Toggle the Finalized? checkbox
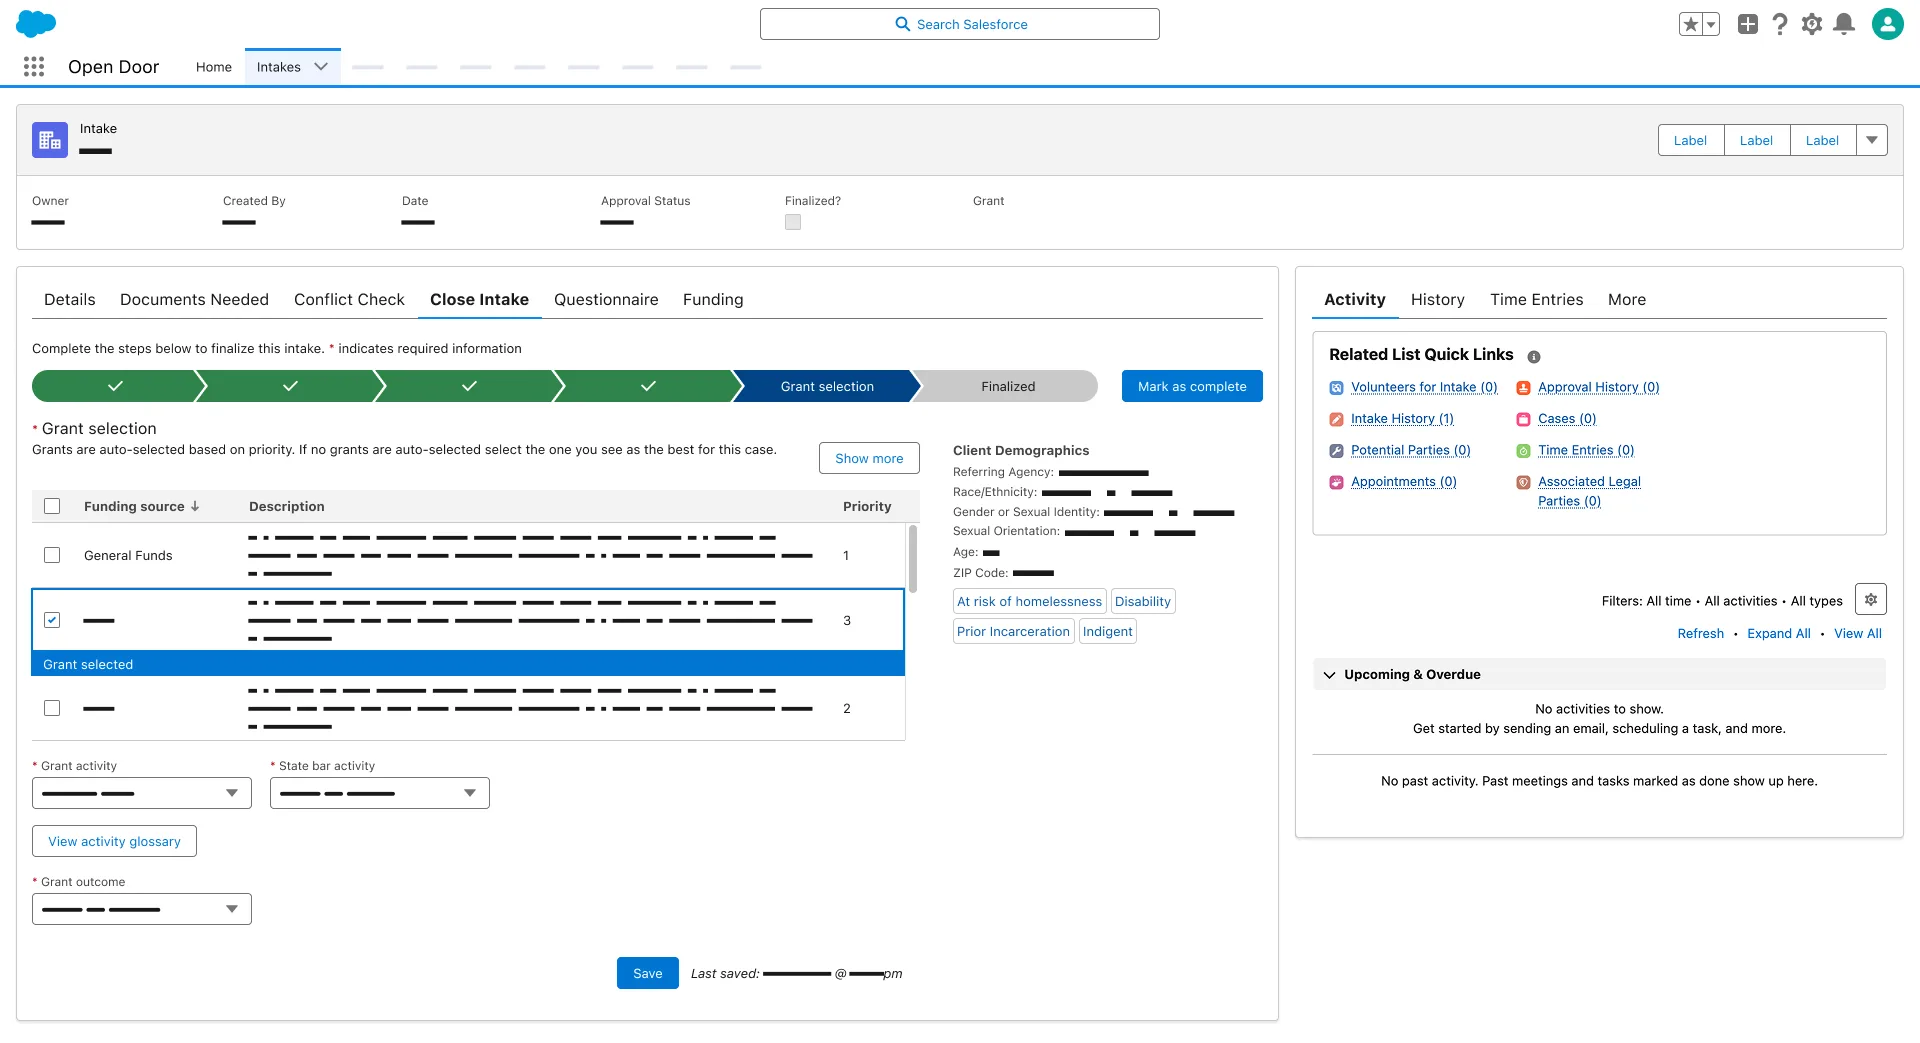Screen dimensions: 1920x1043 793,222
